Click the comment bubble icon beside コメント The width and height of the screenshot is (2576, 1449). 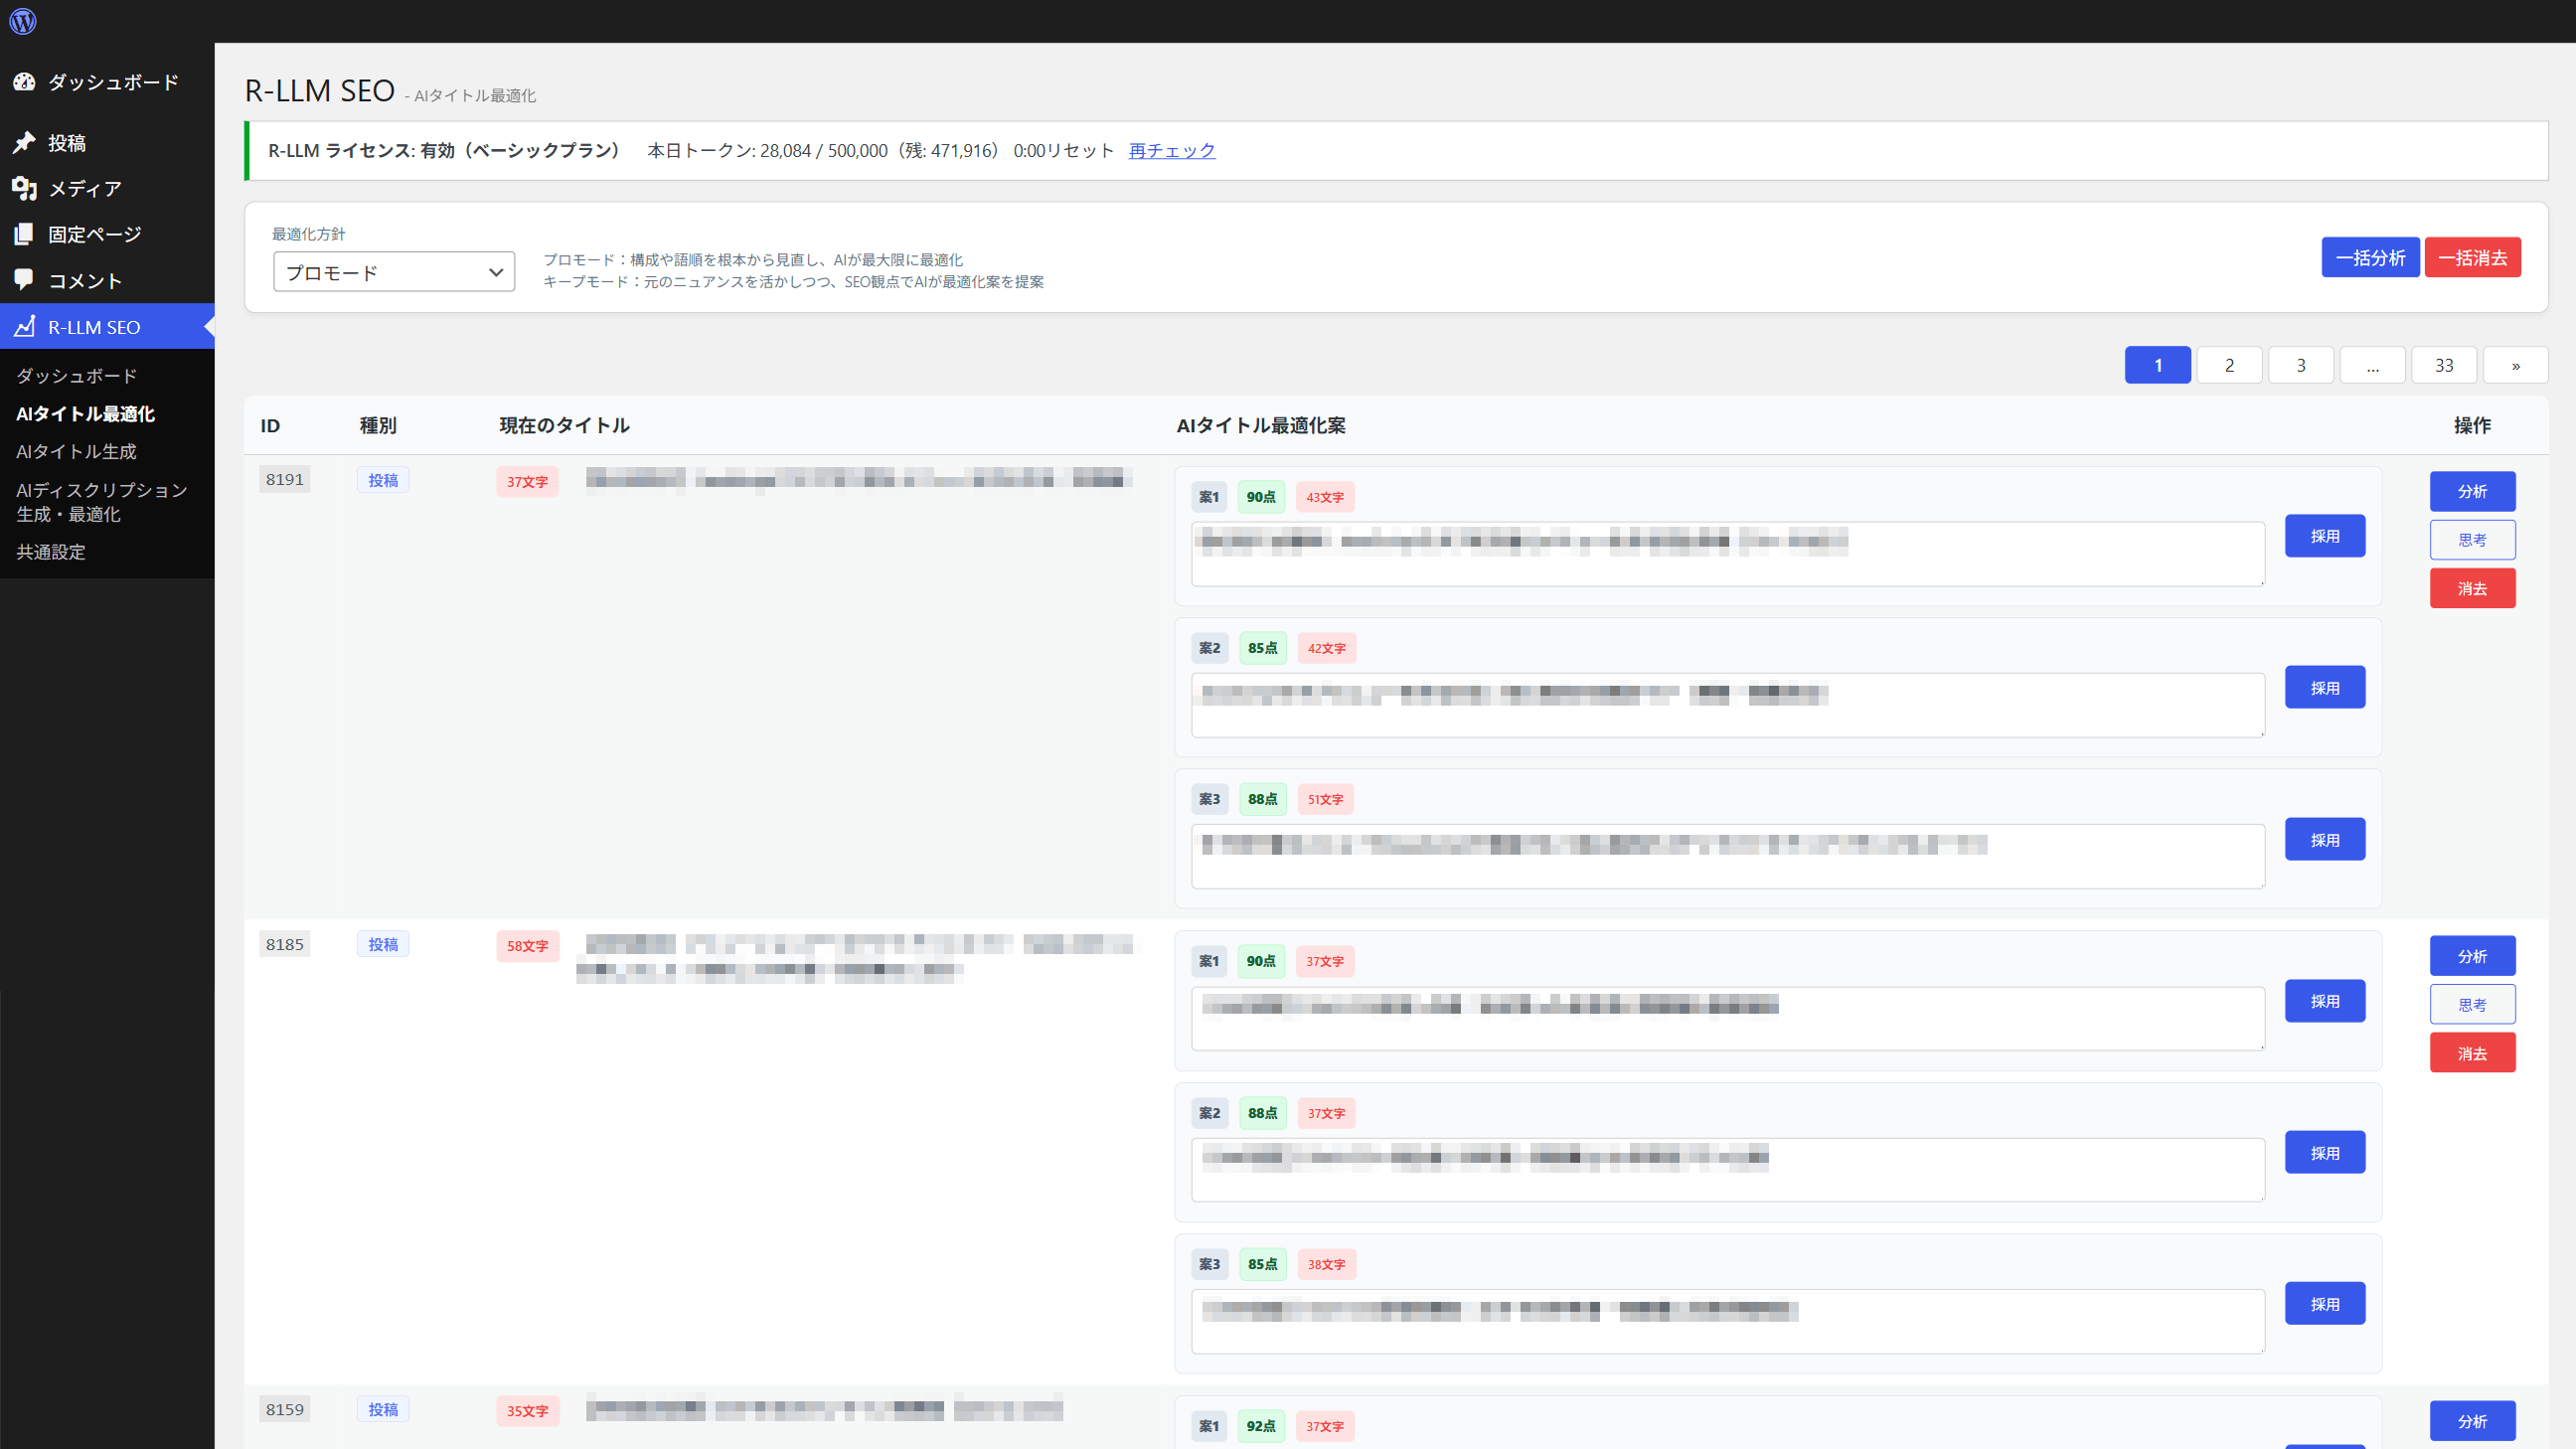pyautogui.click(x=24, y=280)
